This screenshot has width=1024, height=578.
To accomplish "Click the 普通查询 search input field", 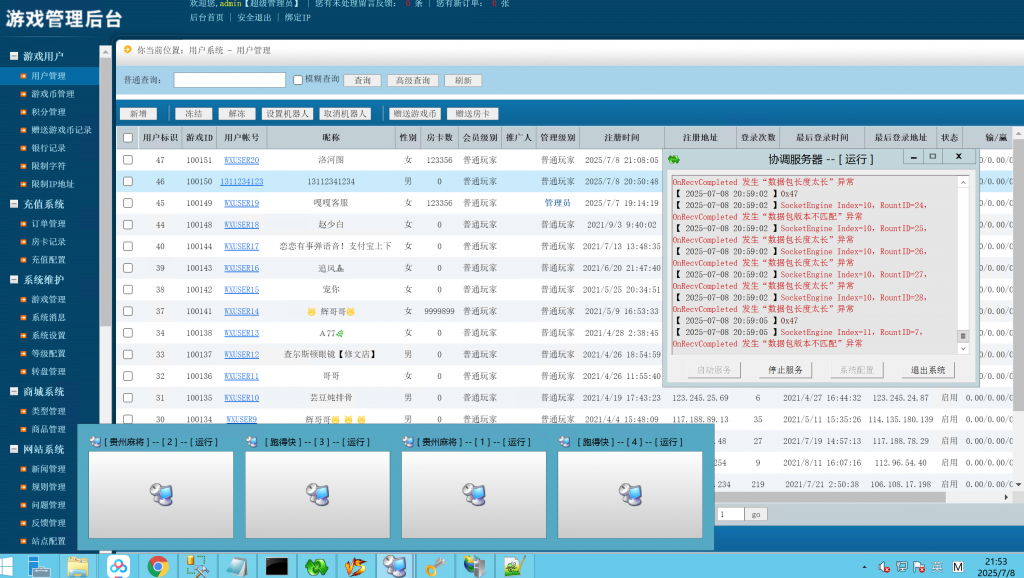I will tap(229, 80).
